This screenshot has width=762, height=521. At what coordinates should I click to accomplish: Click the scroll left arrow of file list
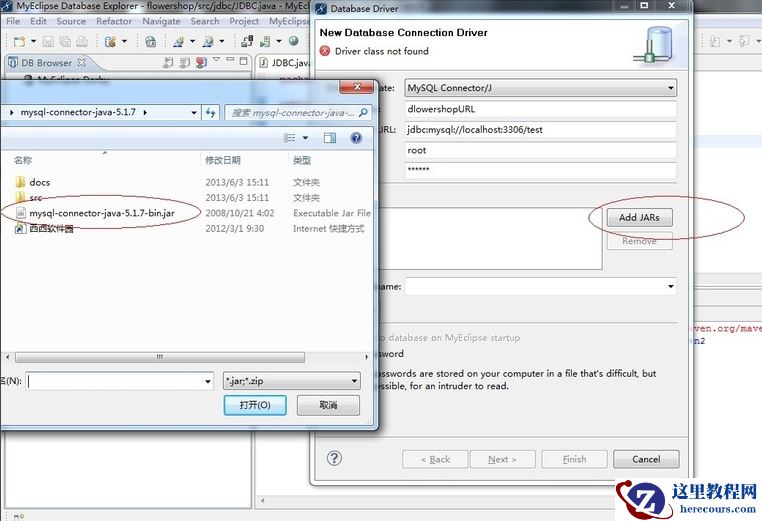point(7,357)
